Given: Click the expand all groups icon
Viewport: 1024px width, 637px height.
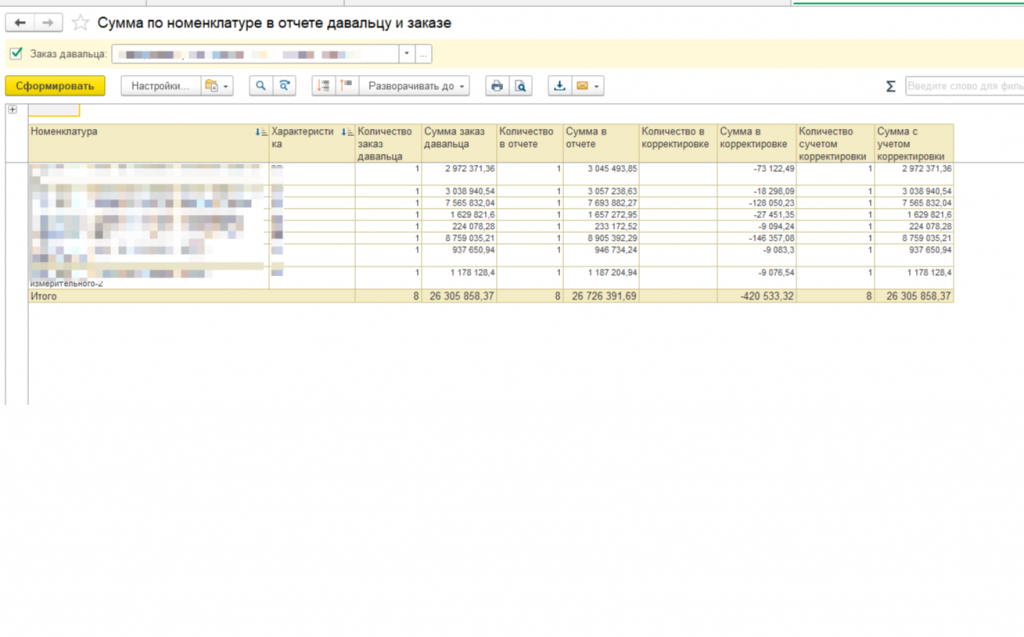Looking at the screenshot, I should coord(323,86).
